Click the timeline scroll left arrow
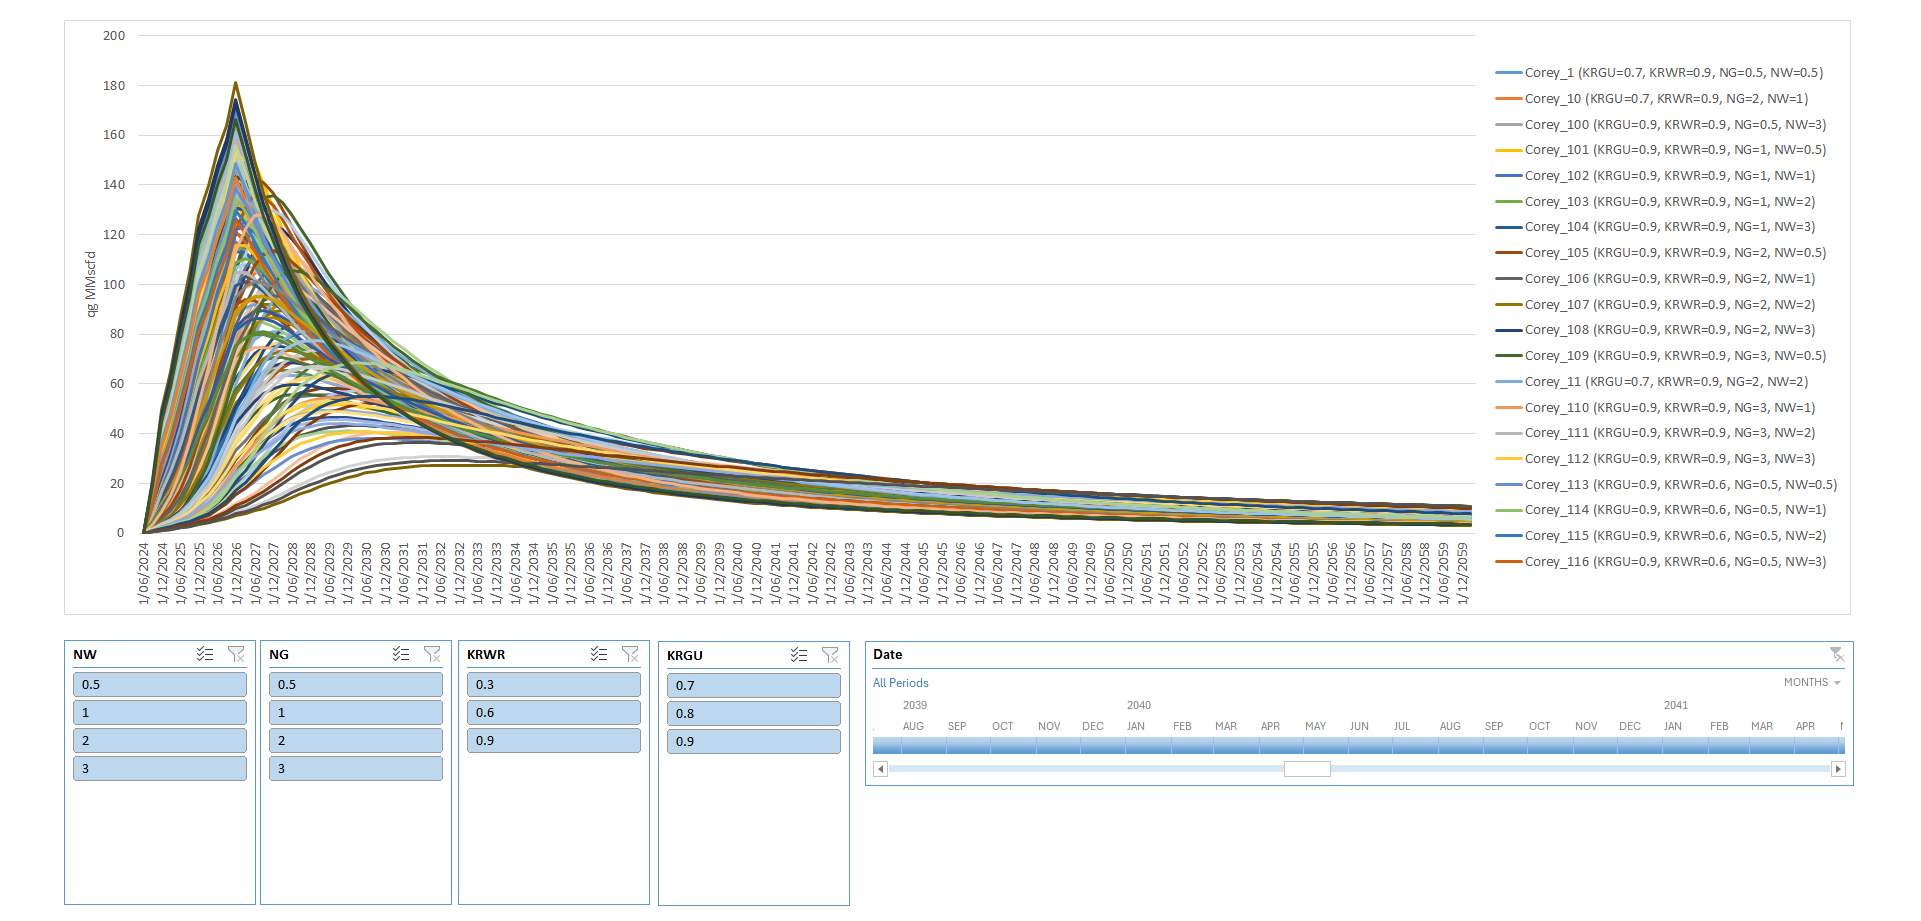The height and width of the screenshot is (921, 1921). pyautogui.click(x=880, y=769)
